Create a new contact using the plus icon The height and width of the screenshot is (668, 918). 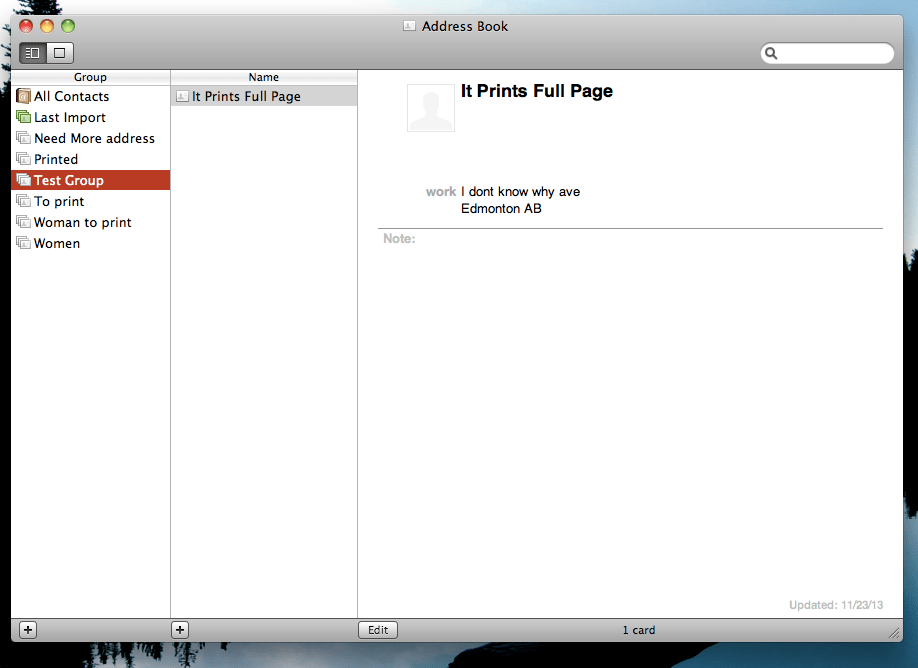pyautogui.click(x=179, y=629)
